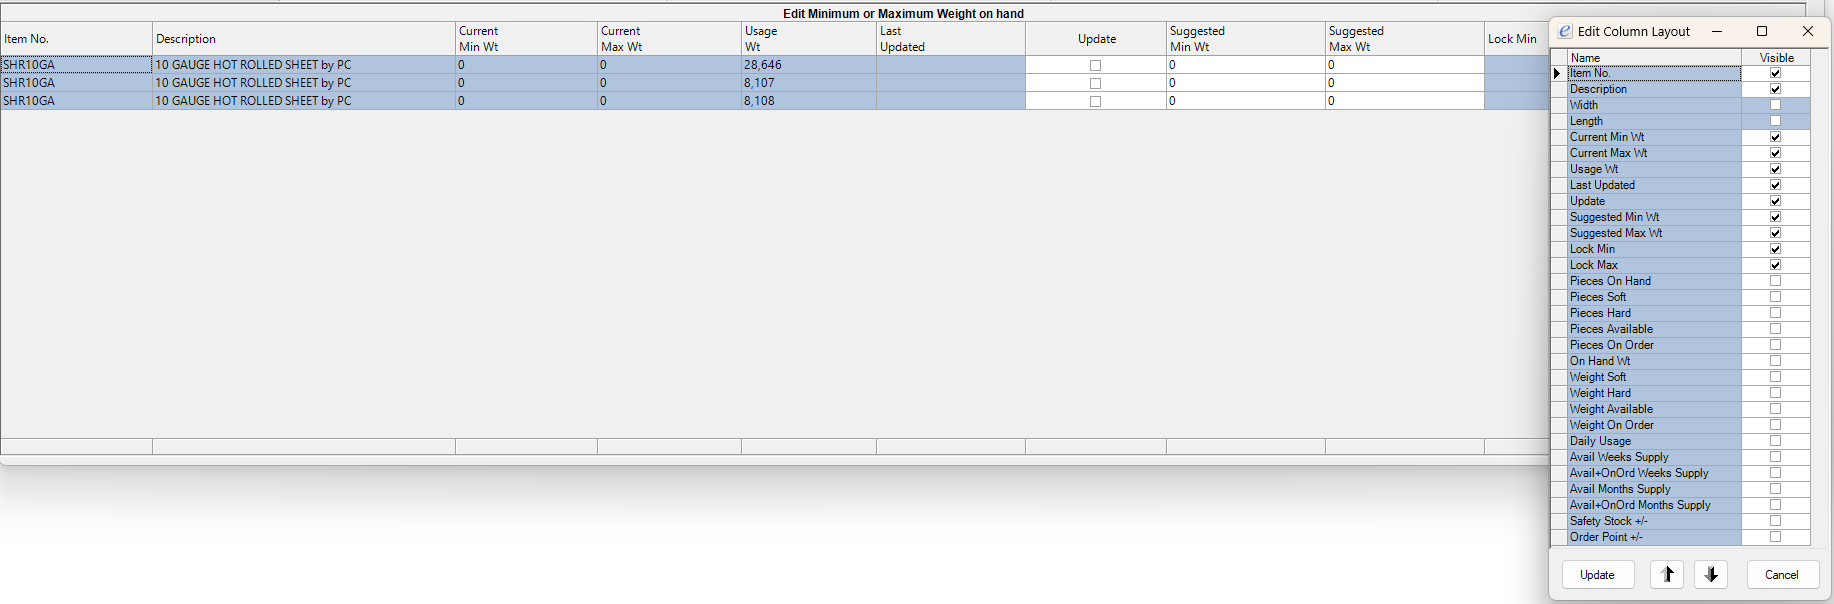Screen dimensions: 1834x604
Task: Click the usage value 8,107 cell
Action: 809,83
